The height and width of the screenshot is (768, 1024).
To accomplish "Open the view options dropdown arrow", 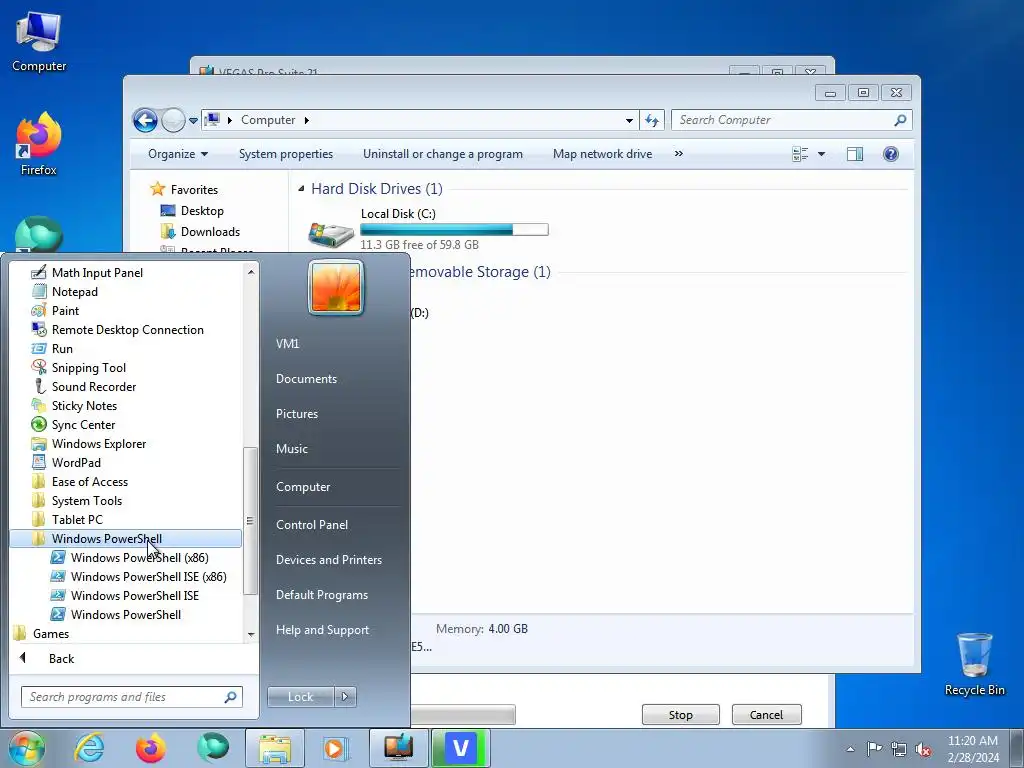I will pyautogui.click(x=822, y=154).
